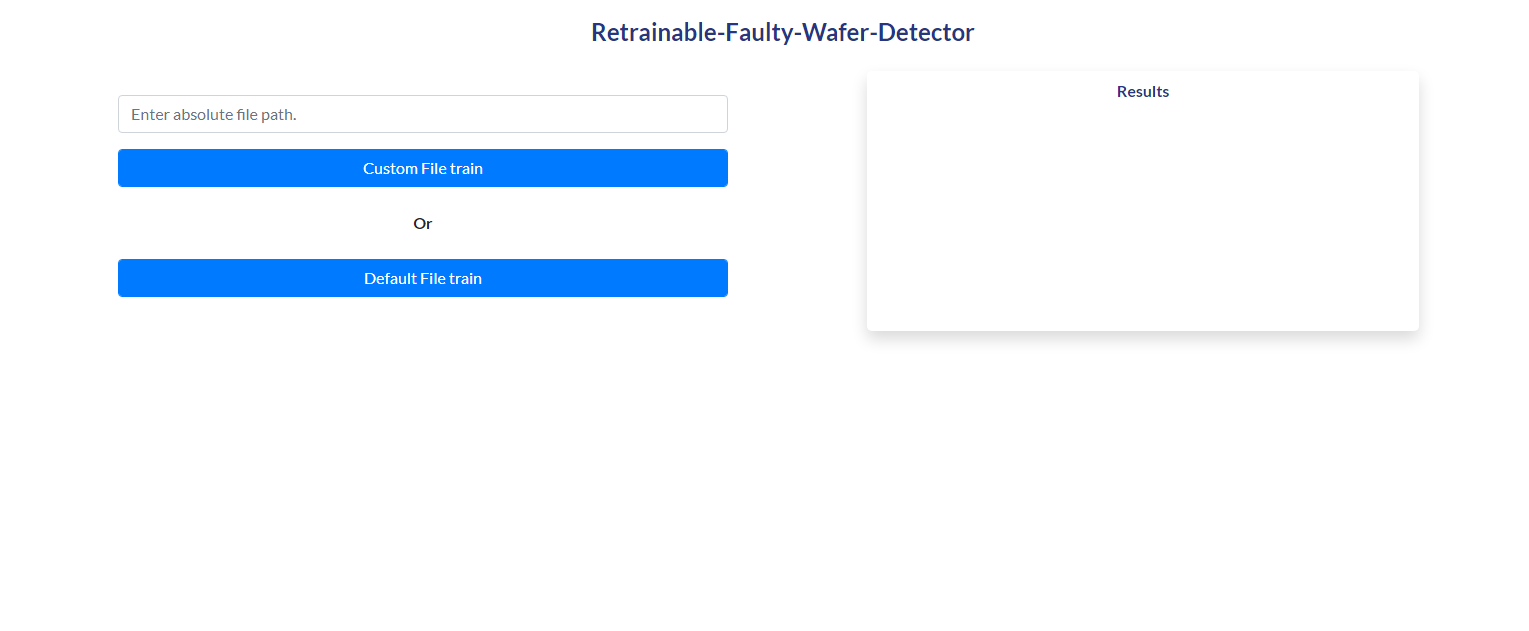This screenshot has width=1529, height=631.
Task: Click the Results panel heading
Action: pos(1142,91)
